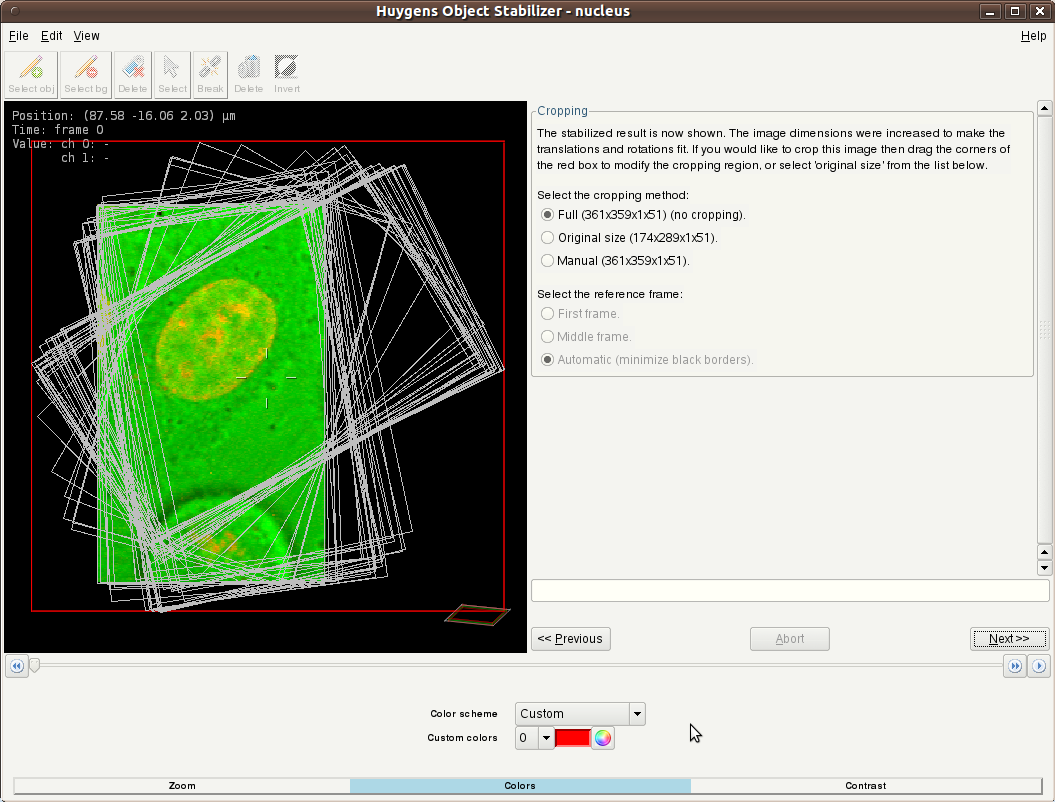The image size is (1055, 802).
Task: Open the color wheel picker icon
Action: (603, 738)
